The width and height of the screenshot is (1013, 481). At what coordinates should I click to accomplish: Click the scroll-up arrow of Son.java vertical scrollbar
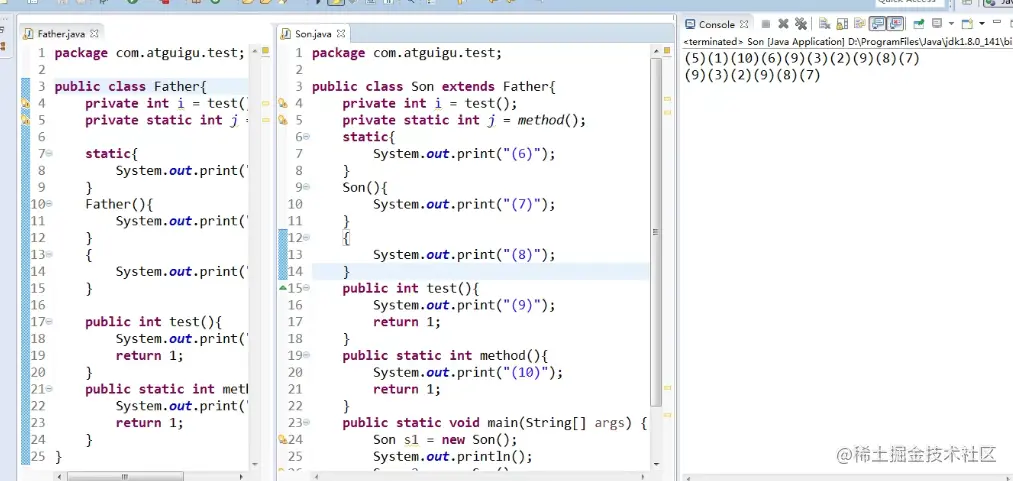tap(656, 49)
